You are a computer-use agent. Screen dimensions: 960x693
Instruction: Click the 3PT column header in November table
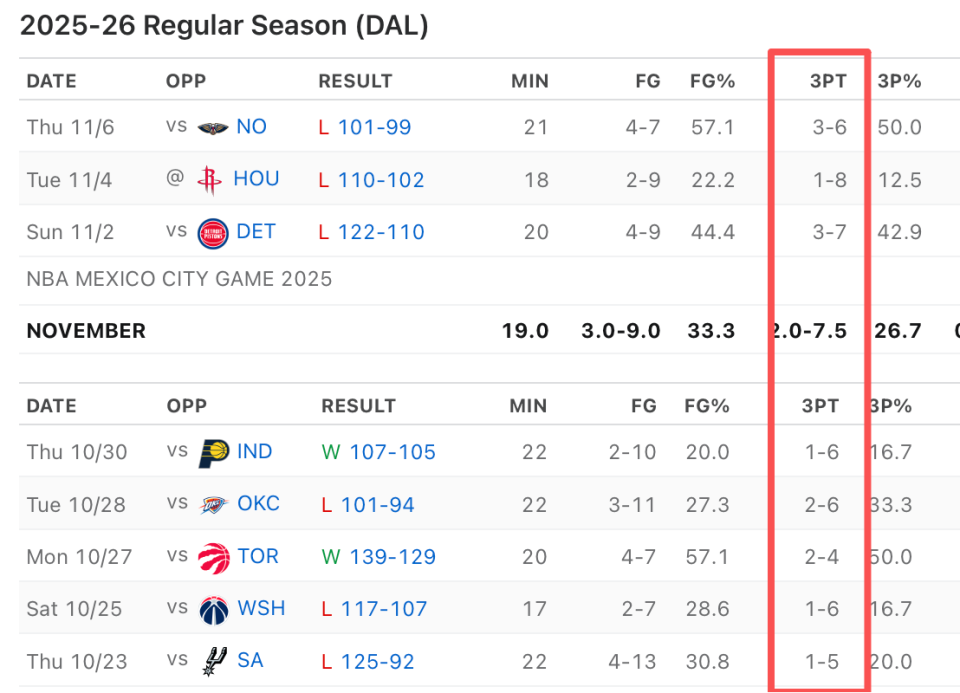(828, 81)
